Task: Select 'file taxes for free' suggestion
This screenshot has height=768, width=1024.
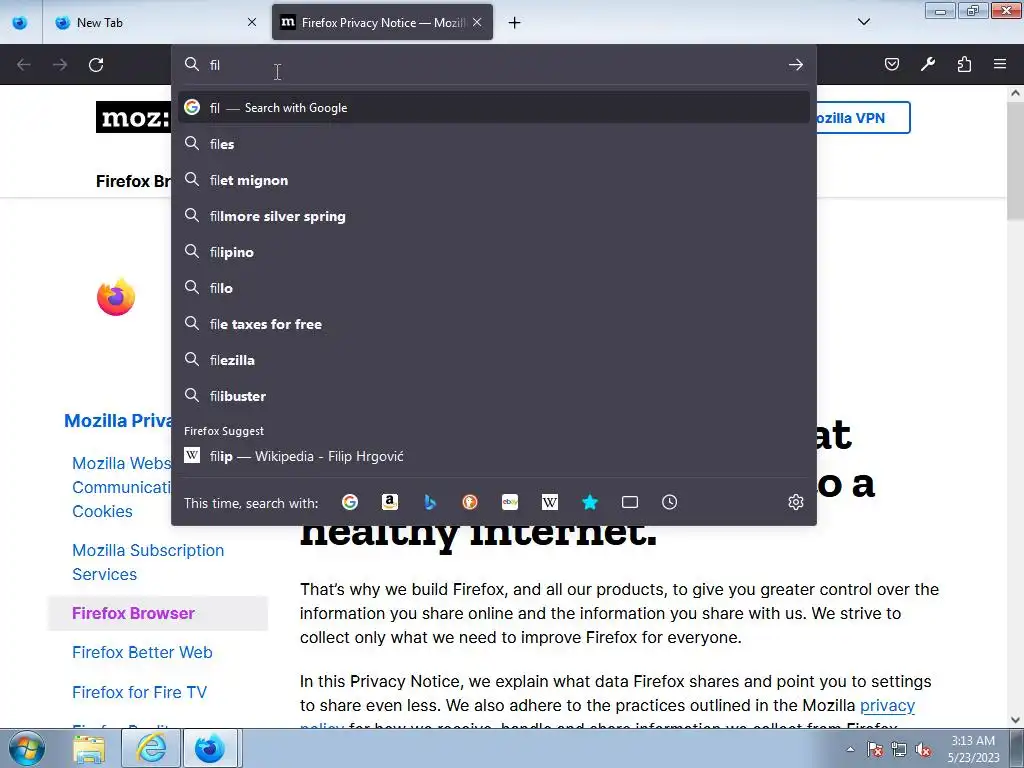Action: 494,324
